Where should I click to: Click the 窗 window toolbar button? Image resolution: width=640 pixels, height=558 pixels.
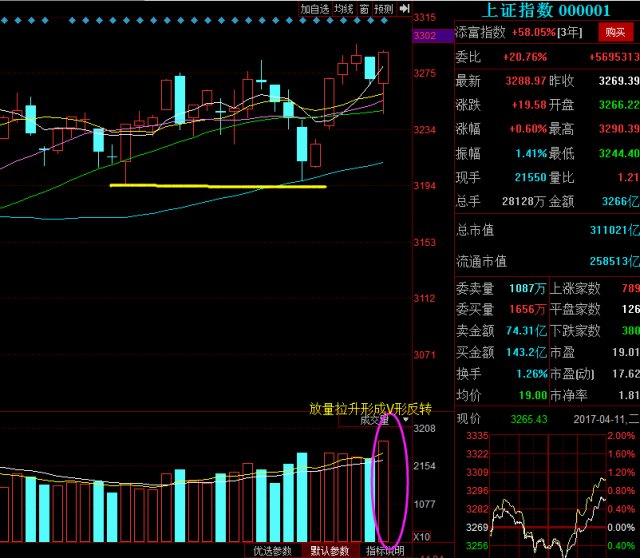pos(365,9)
